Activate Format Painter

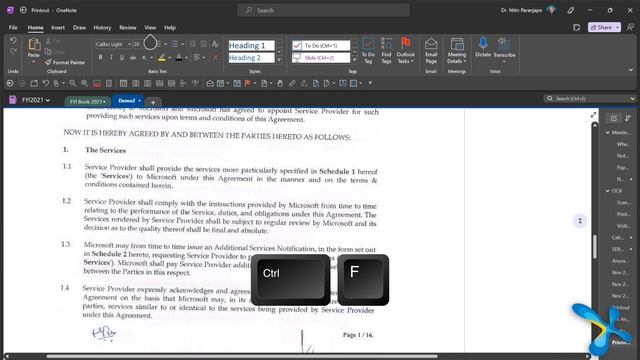point(65,62)
